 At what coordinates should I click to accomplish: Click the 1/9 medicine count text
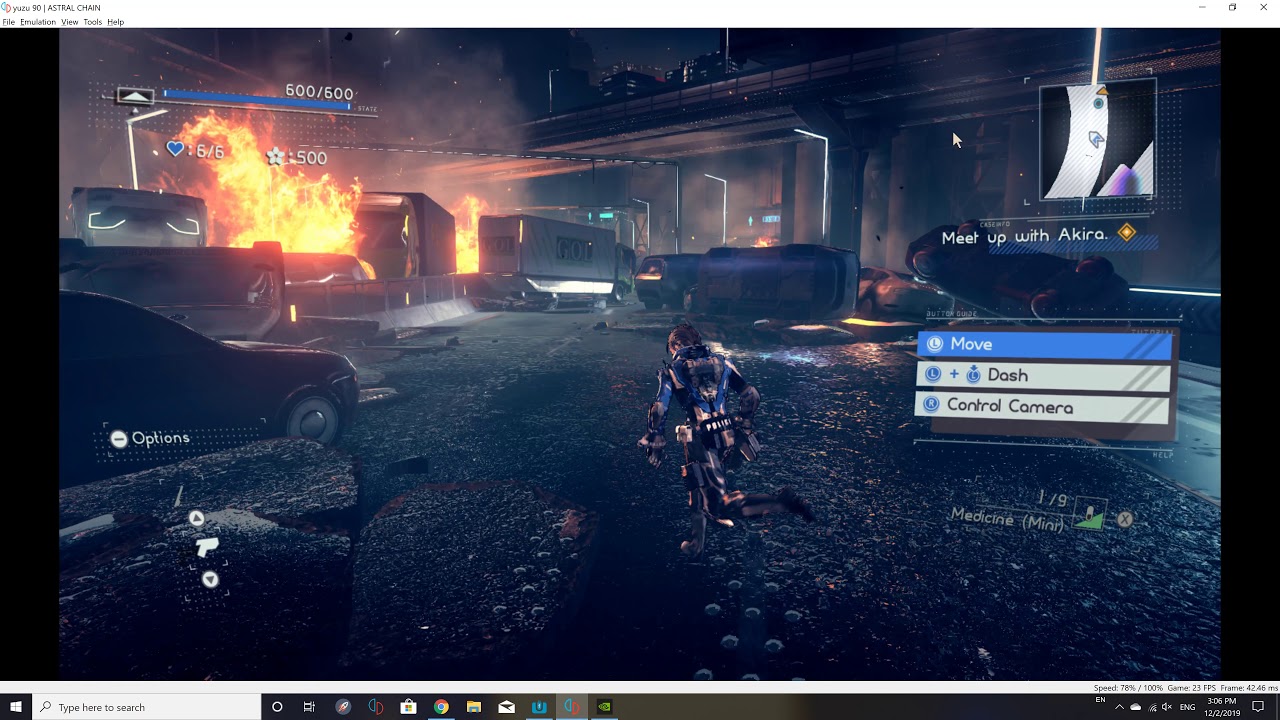click(1052, 498)
